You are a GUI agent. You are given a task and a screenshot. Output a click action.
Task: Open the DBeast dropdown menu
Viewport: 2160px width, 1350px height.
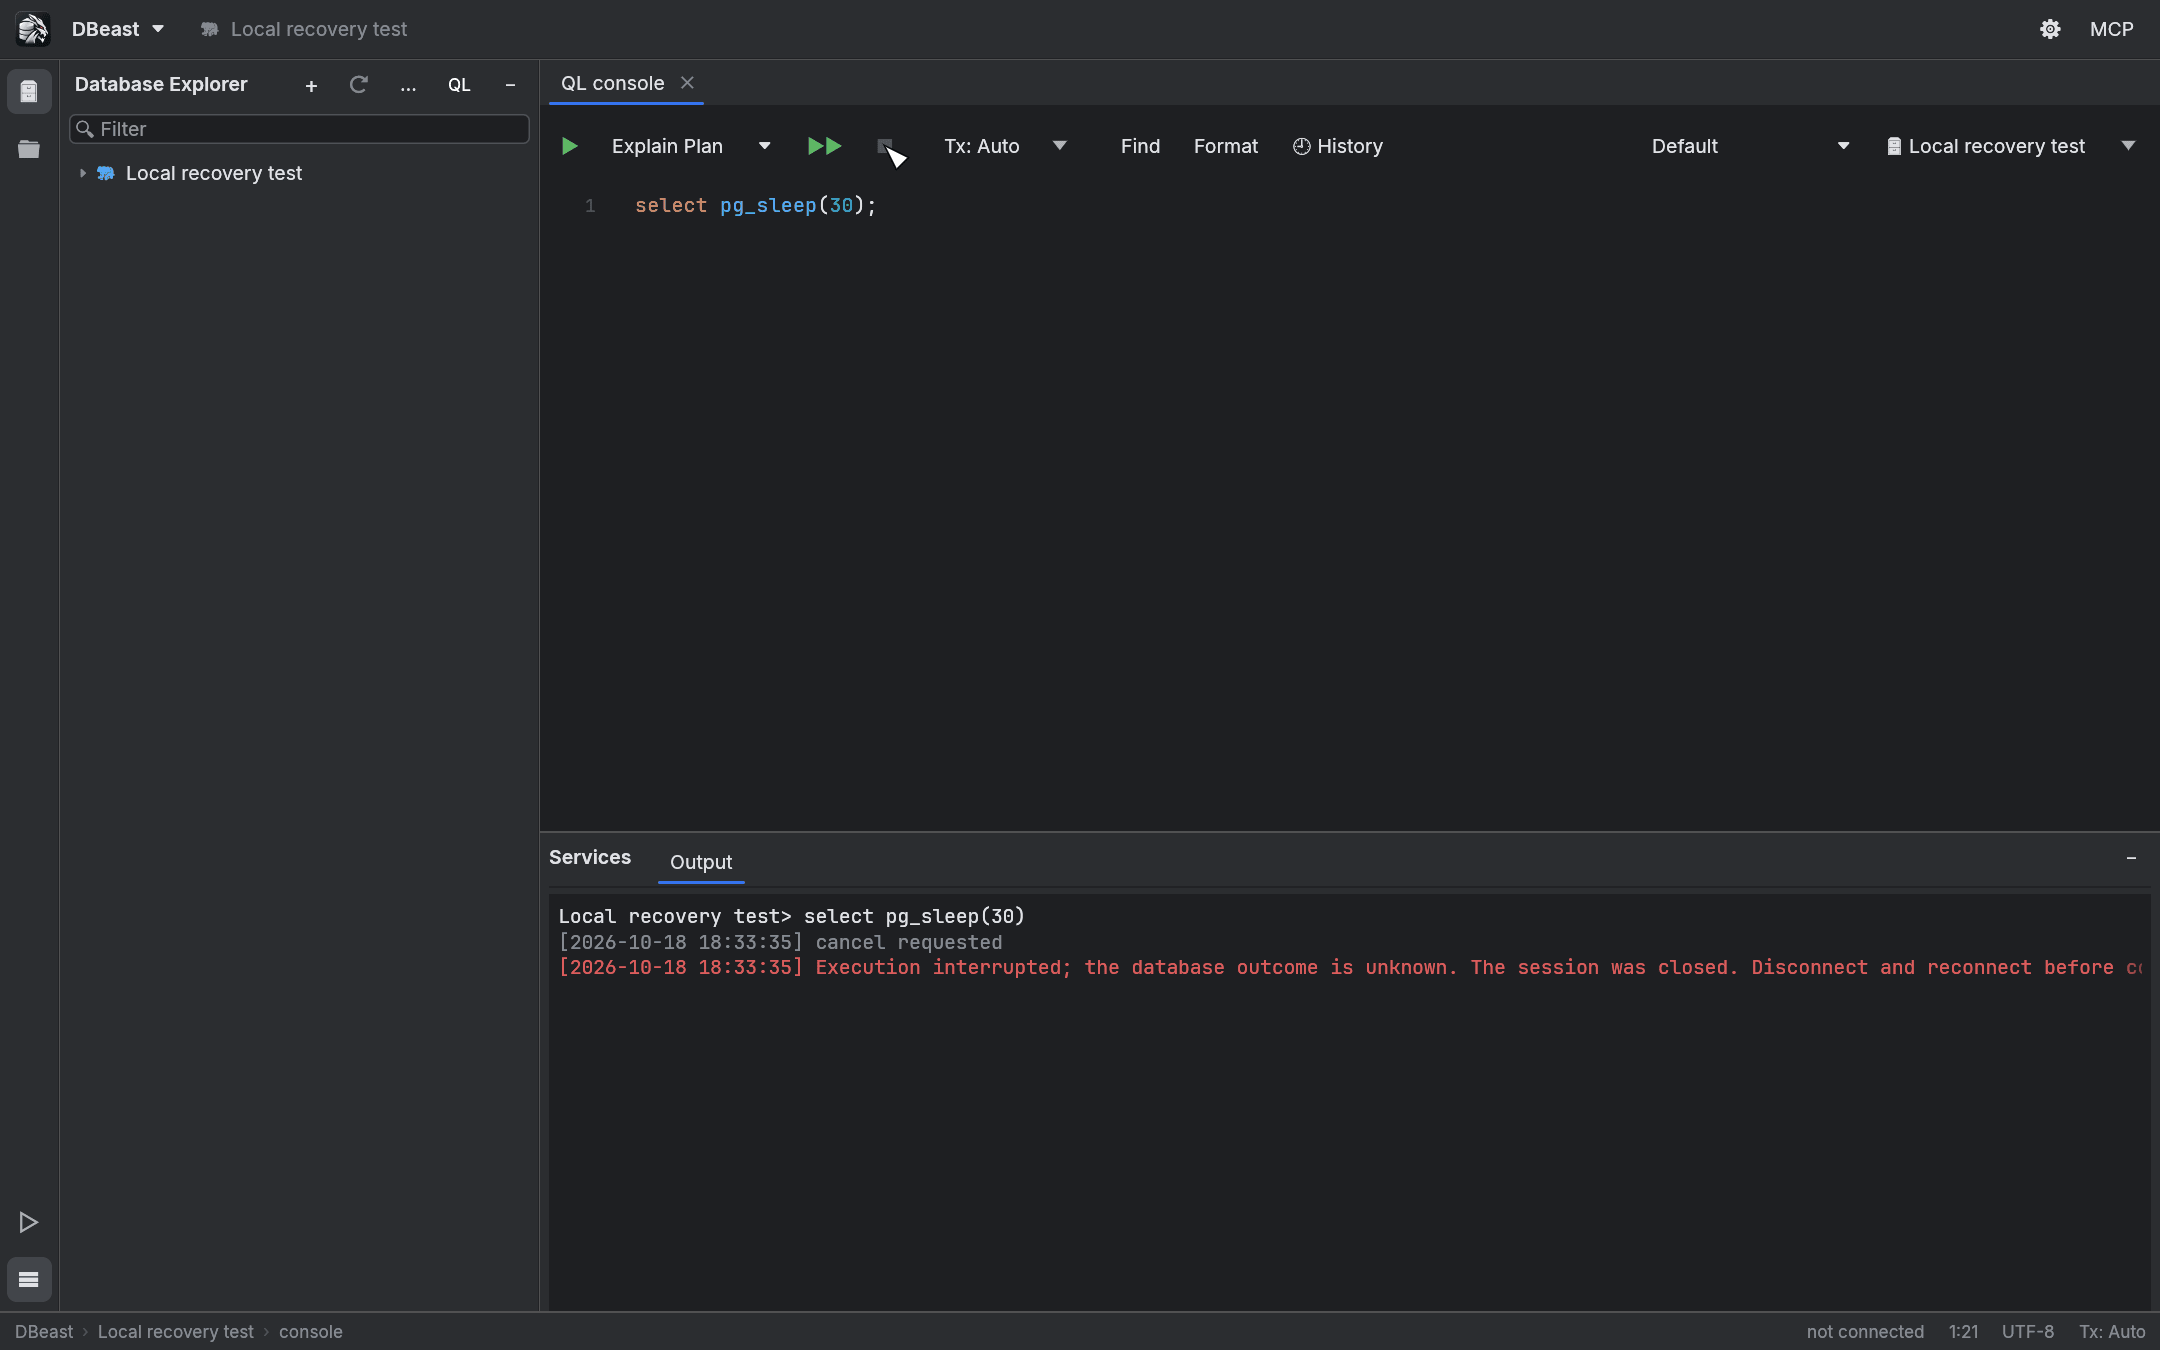click(x=117, y=29)
